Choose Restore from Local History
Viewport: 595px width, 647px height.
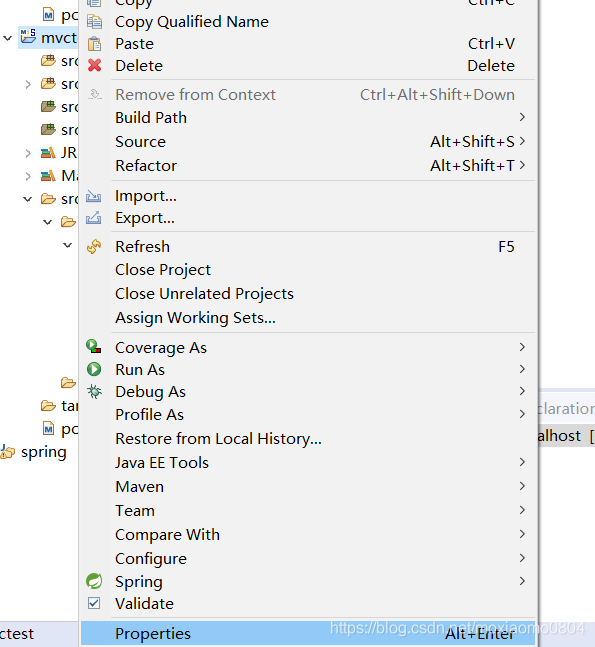308,439
